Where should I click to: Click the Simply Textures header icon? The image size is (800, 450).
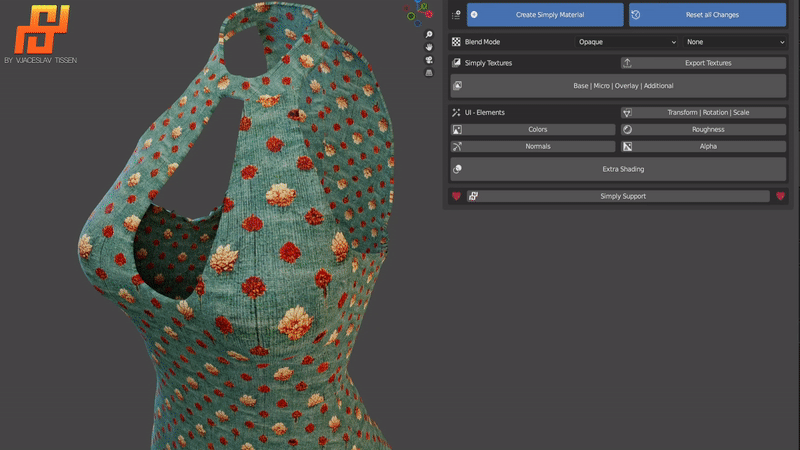coord(456,63)
